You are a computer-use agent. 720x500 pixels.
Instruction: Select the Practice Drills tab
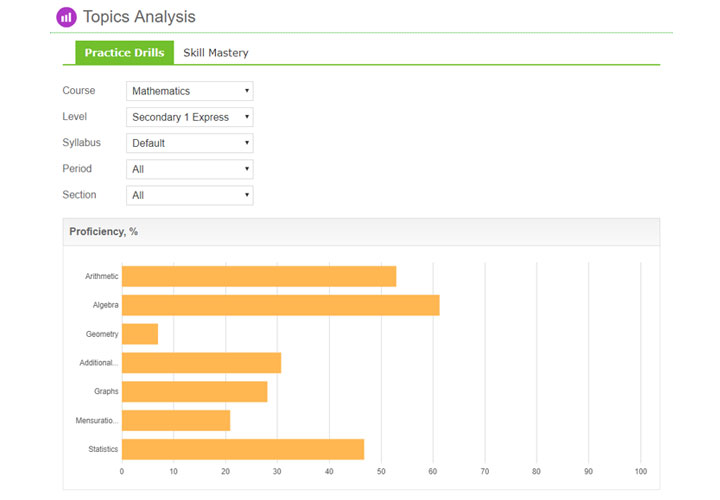pos(124,53)
